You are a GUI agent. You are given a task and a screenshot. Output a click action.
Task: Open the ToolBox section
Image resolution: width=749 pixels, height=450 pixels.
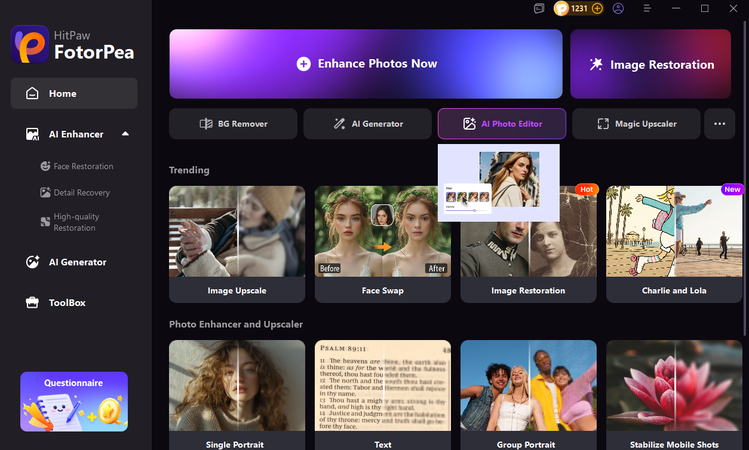tap(74, 303)
